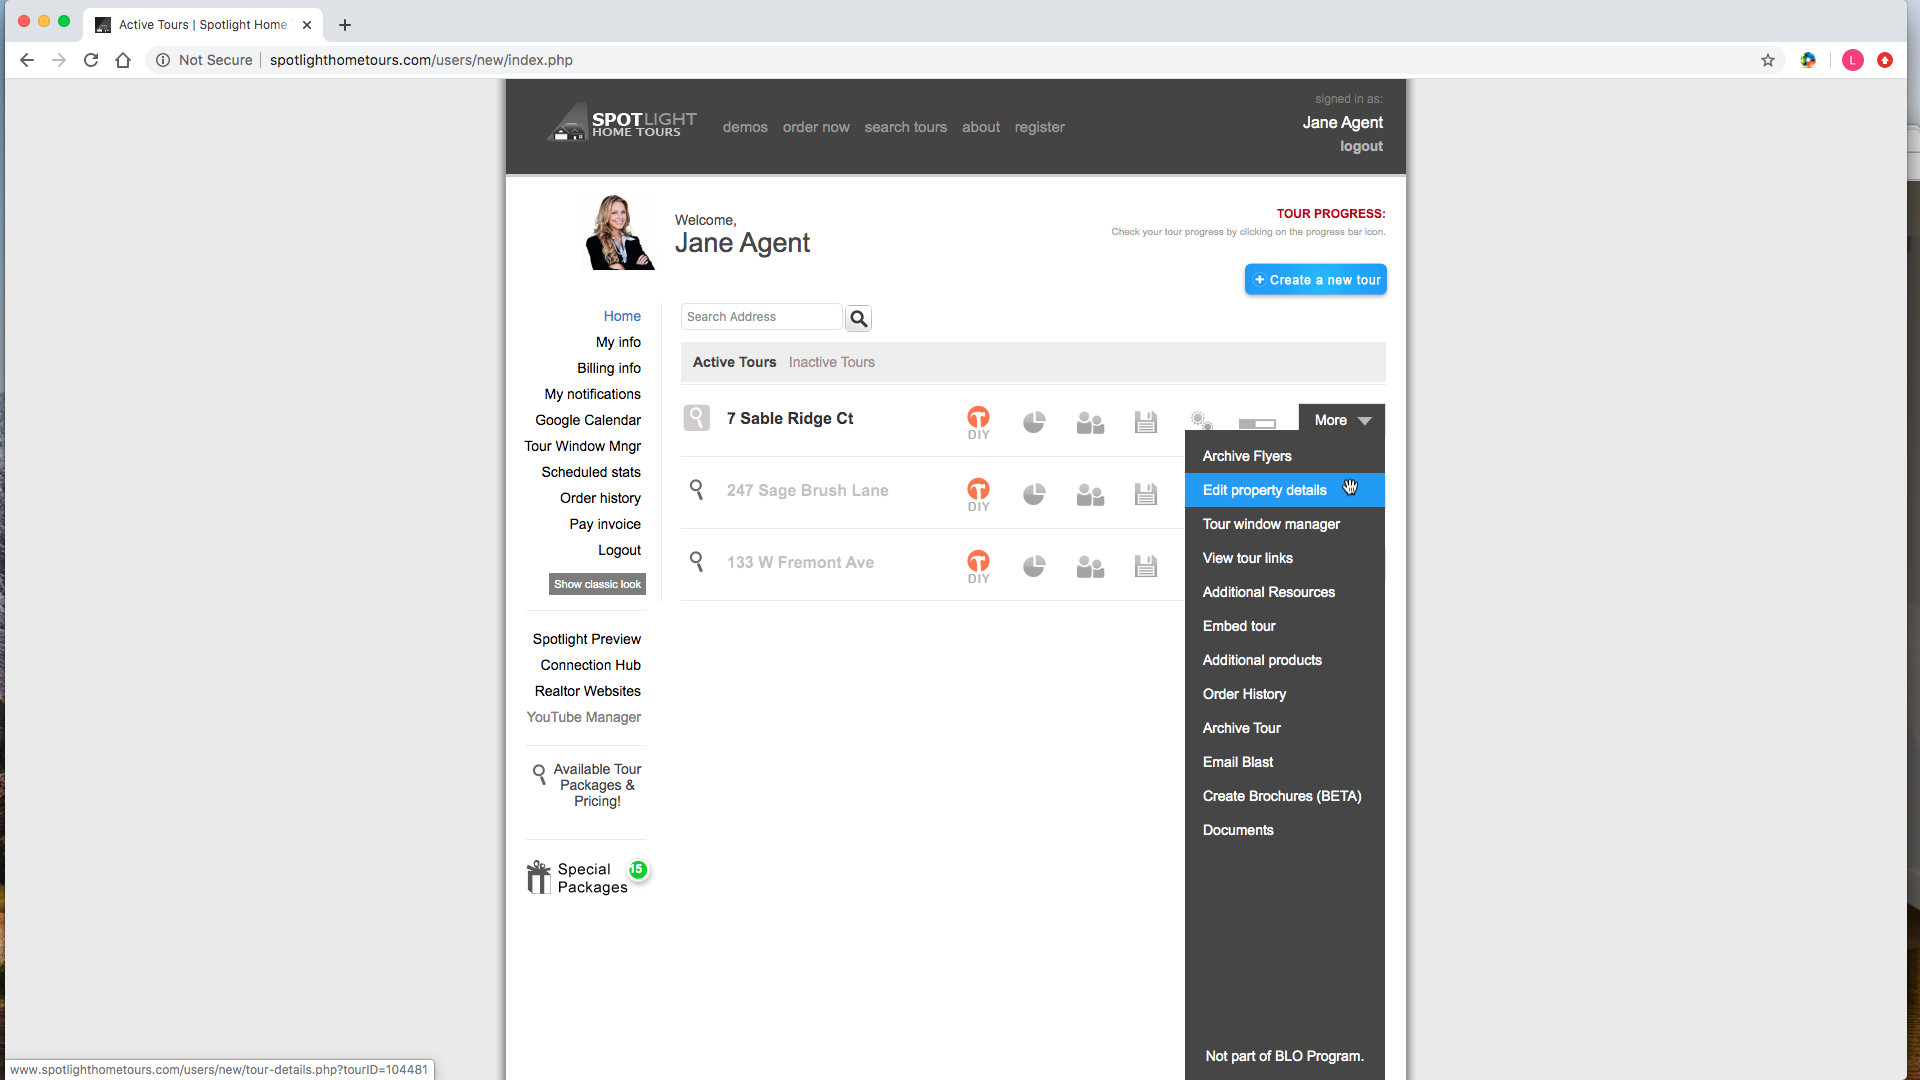Viewport: 1920px width, 1080px height.
Task: Click the floppy disk save icon for 7 Sable Ridge Ct
Action: [x=1146, y=422]
